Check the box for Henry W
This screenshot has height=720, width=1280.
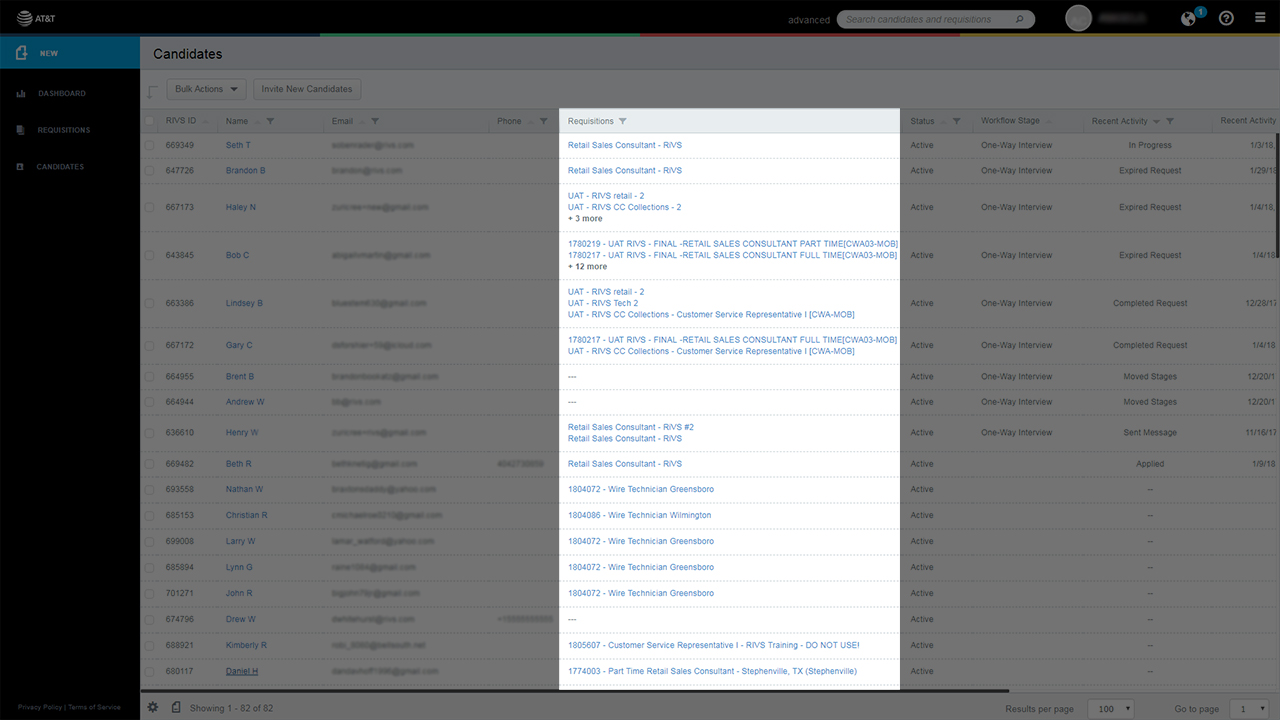click(150, 433)
